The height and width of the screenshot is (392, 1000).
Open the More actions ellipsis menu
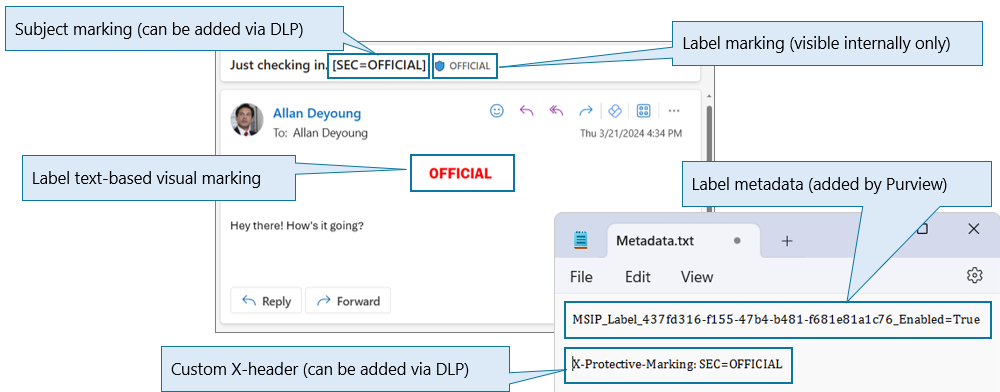coord(673,111)
